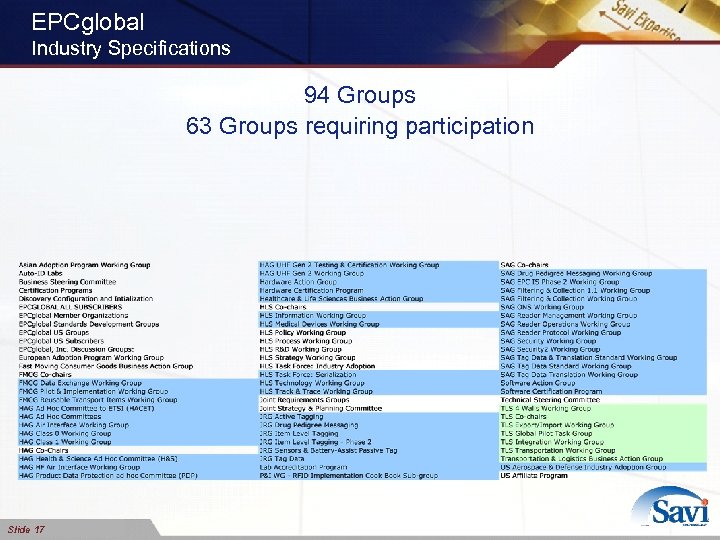Click "TLS 4 Walls Working Group"

(546, 408)
